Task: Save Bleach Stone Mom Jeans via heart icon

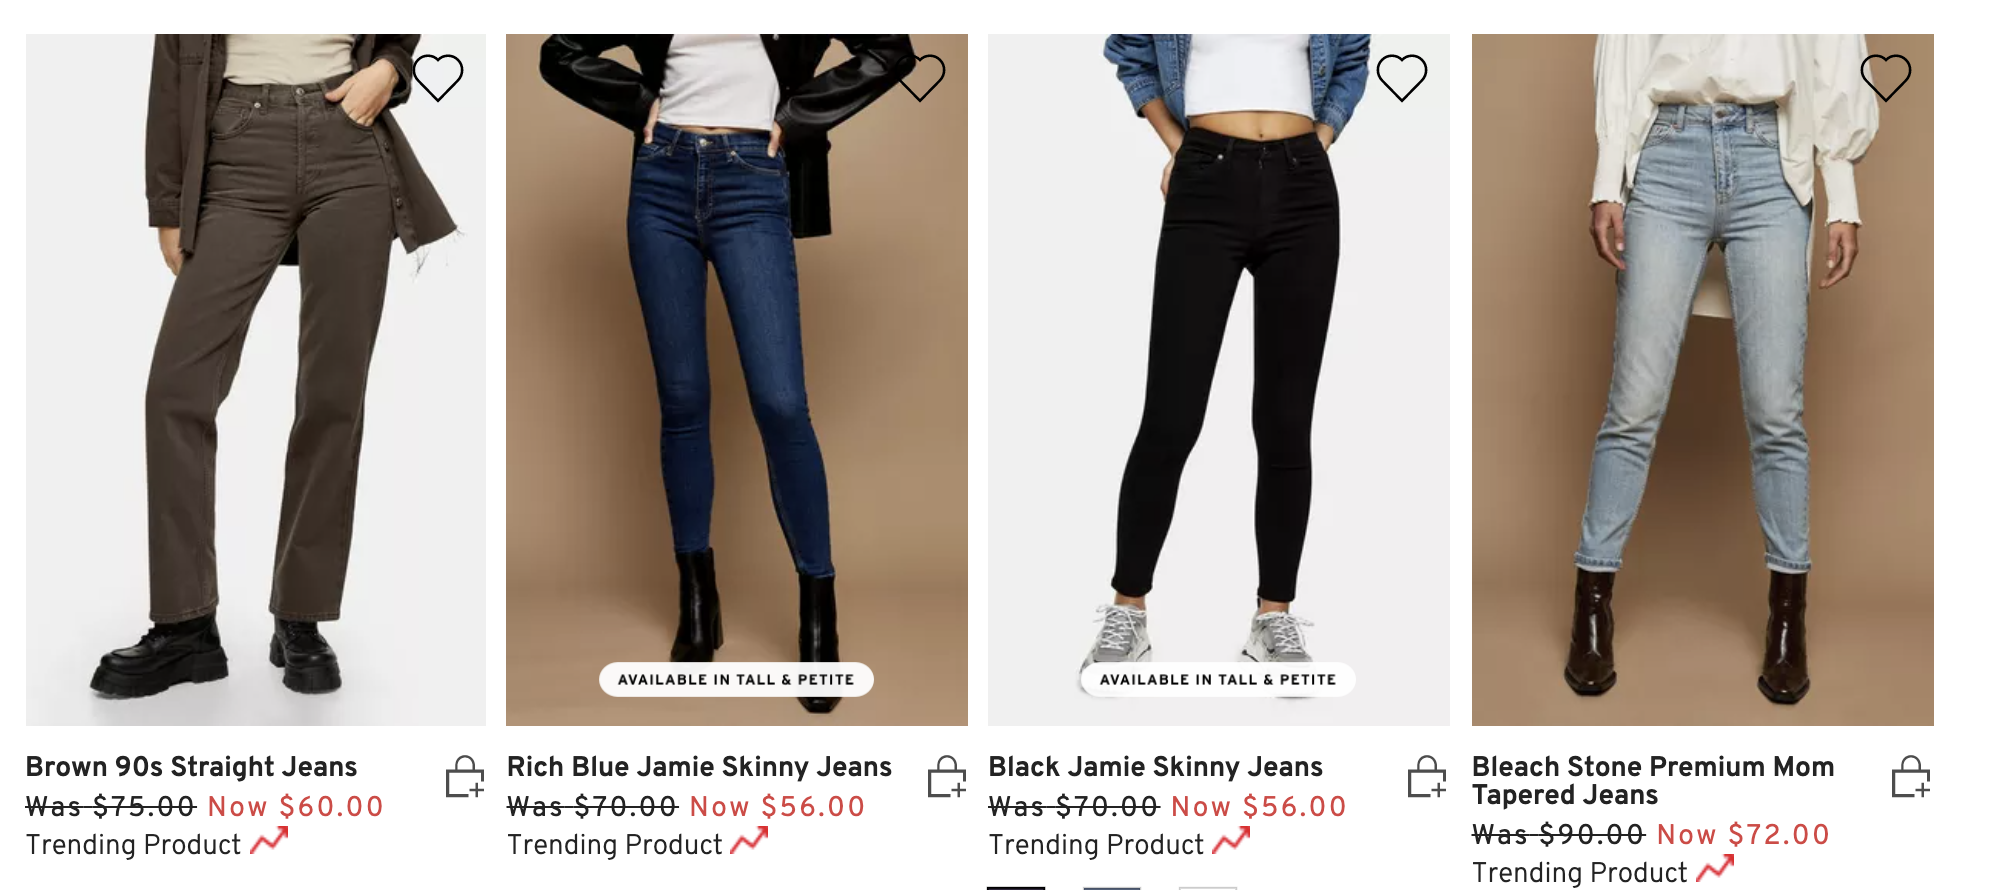Action: click(1886, 77)
